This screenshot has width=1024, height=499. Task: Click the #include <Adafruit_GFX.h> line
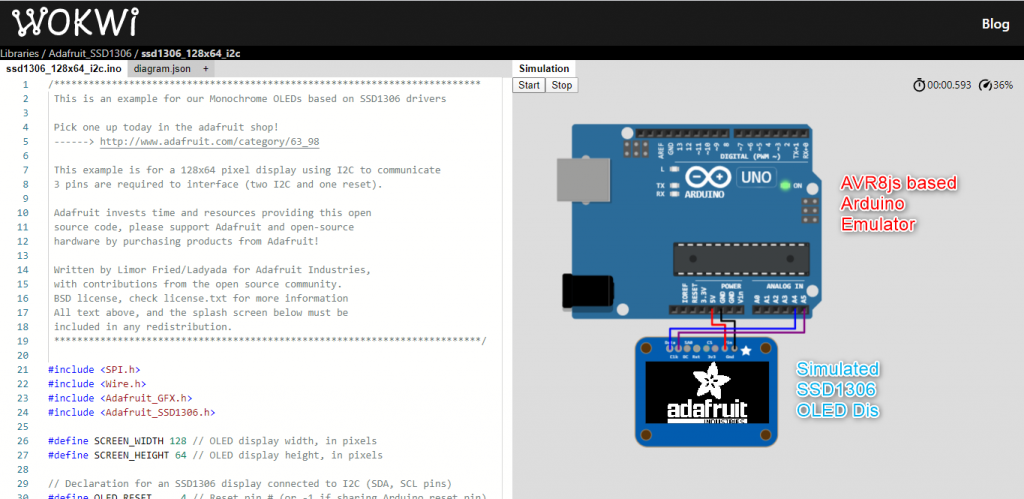click(120, 398)
